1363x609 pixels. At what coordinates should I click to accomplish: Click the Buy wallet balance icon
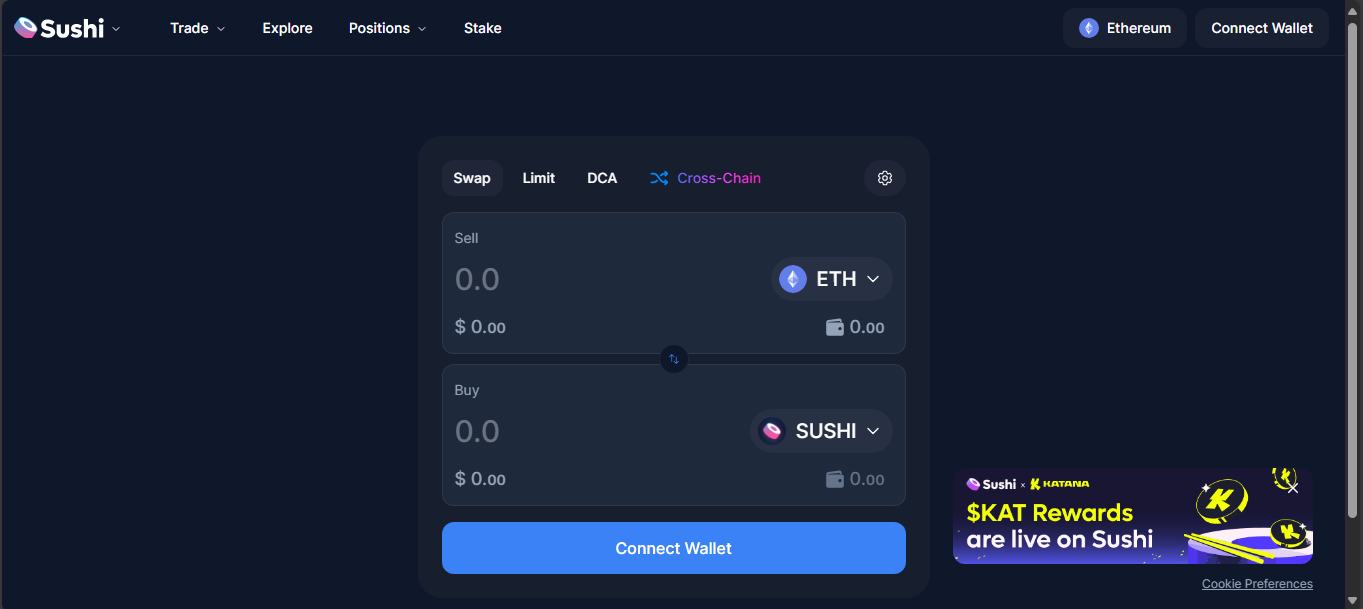835,479
